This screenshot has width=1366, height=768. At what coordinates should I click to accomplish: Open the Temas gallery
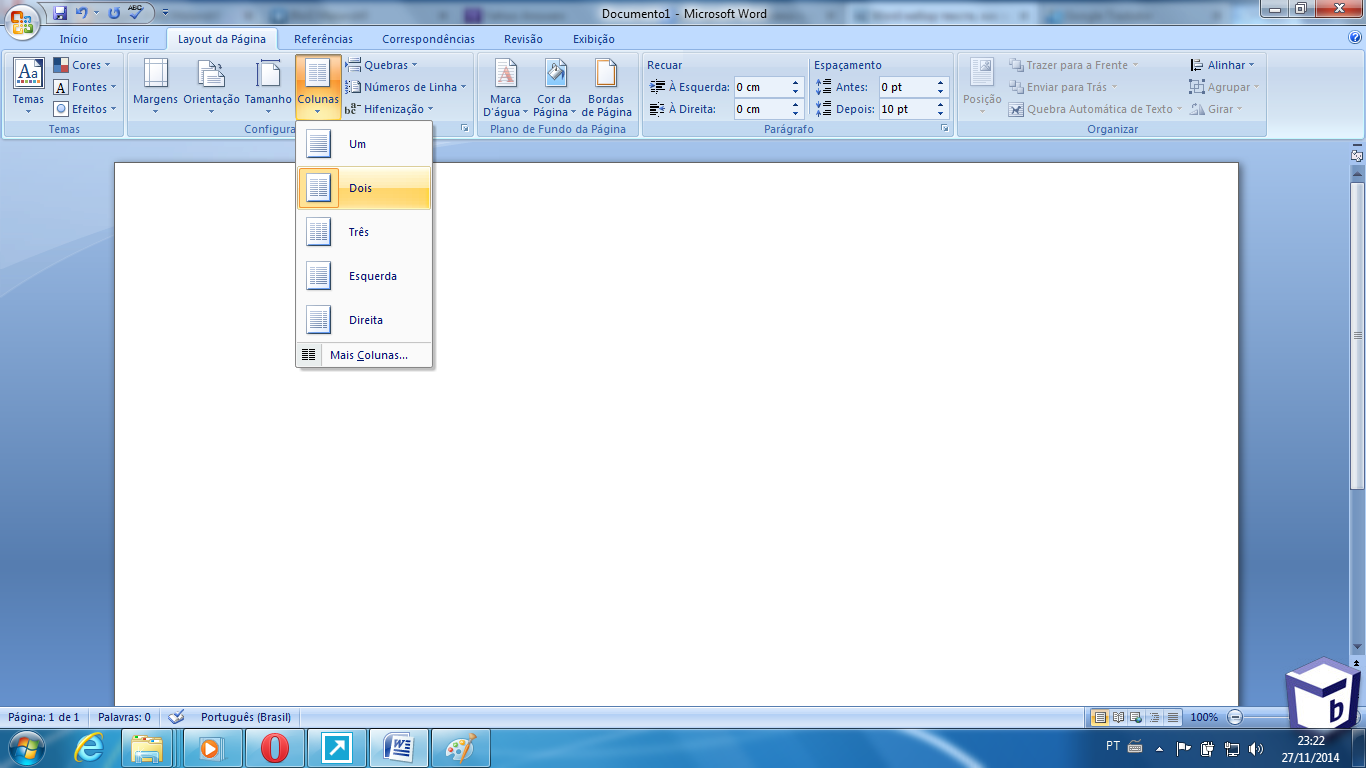(x=28, y=87)
